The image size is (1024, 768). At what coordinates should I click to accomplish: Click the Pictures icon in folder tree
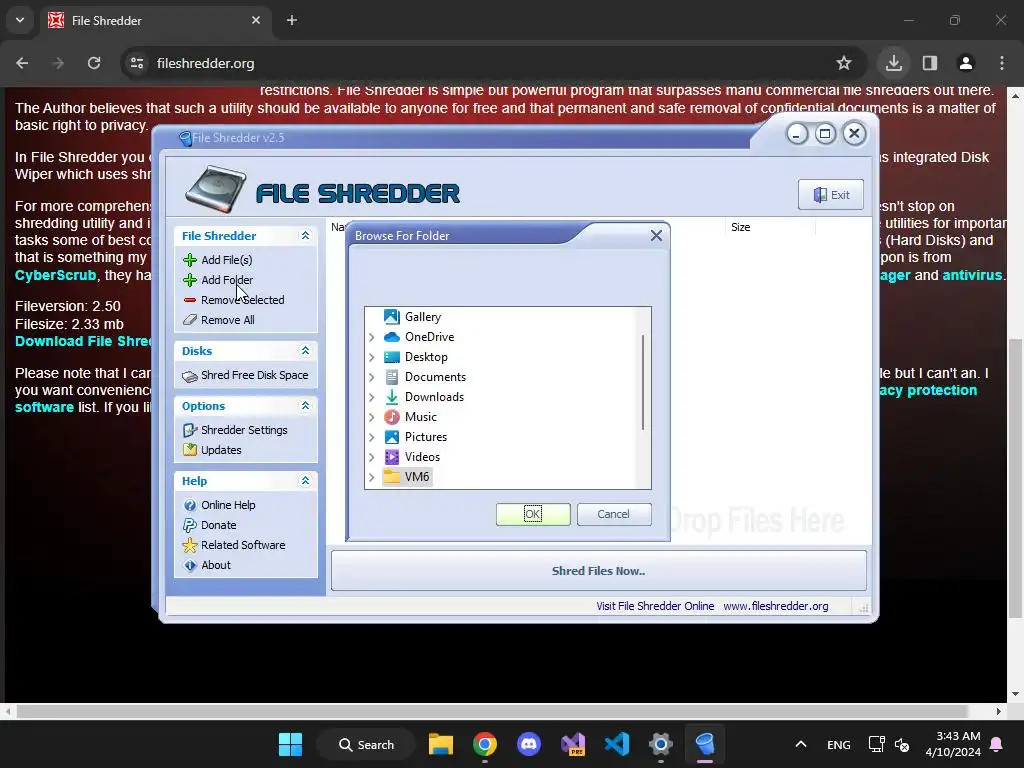[x=392, y=437]
